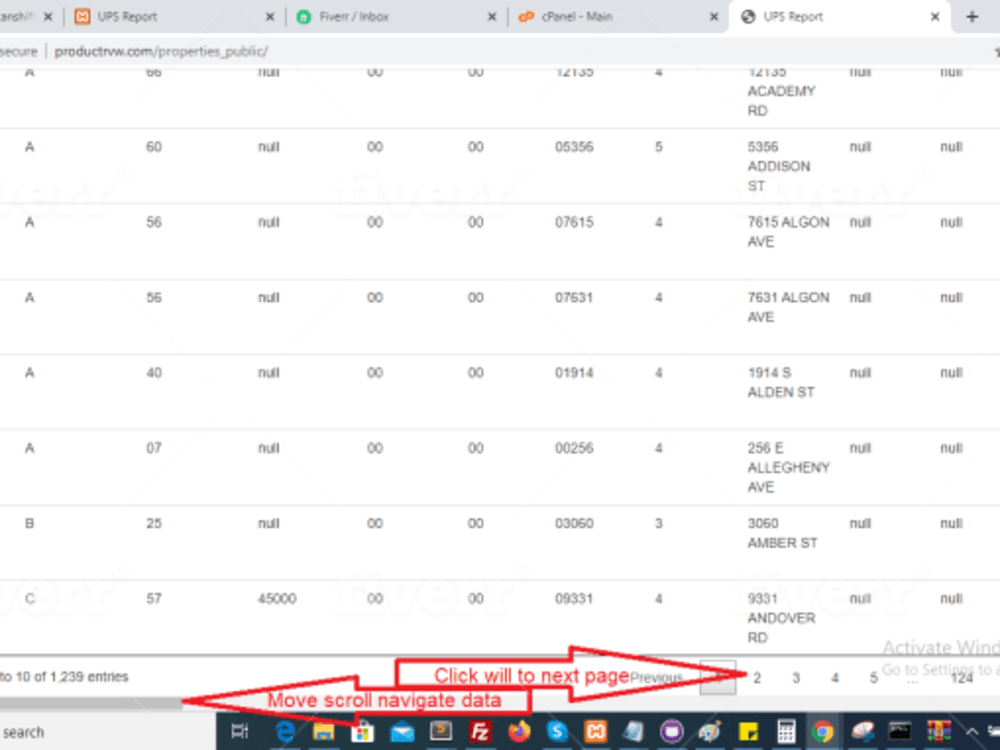This screenshot has width=1000, height=750.
Task: Click the '9331 ANDOVER RD' address cell
Action: click(x=781, y=618)
